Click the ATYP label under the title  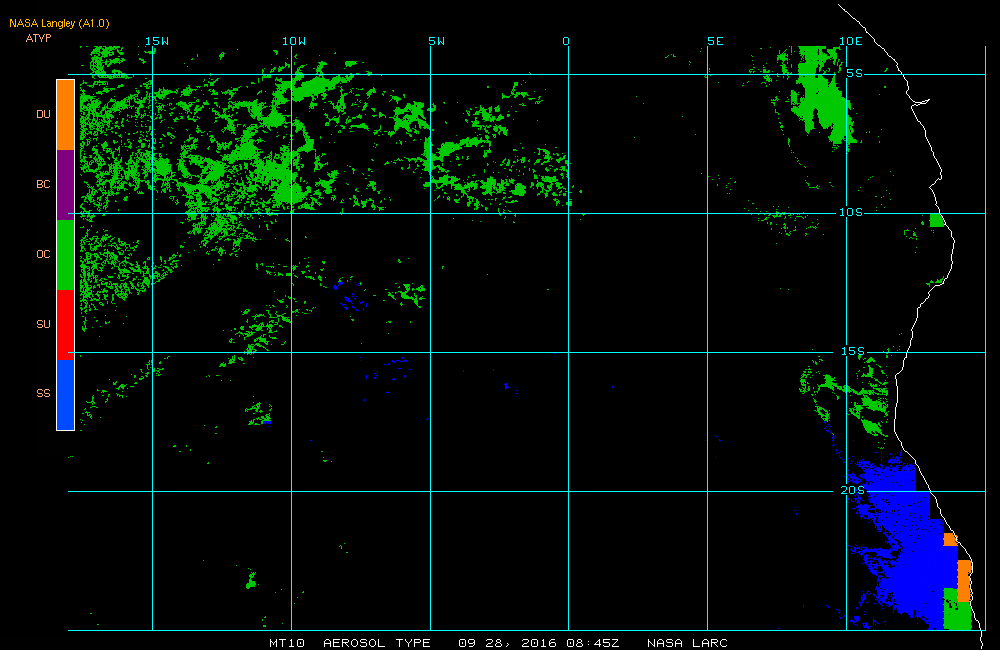(x=38, y=38)
